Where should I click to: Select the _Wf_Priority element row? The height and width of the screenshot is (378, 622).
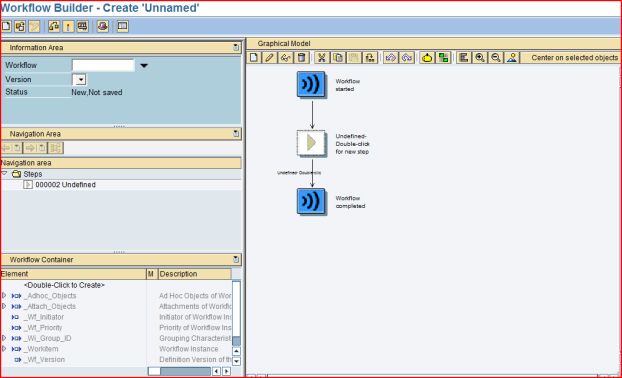(x=43, y=328)
